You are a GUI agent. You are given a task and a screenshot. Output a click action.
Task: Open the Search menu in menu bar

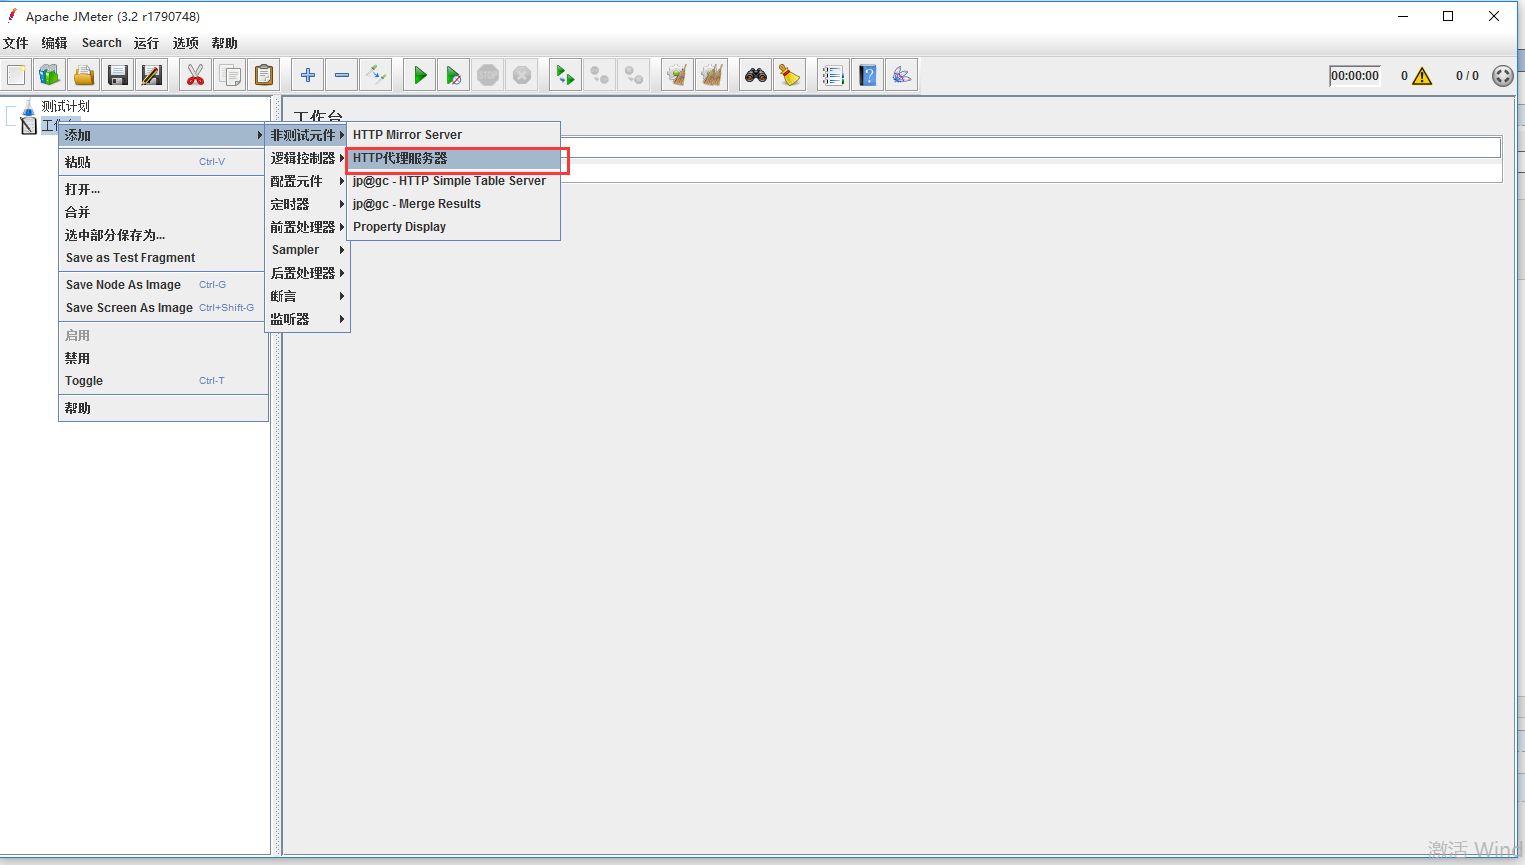102,43
